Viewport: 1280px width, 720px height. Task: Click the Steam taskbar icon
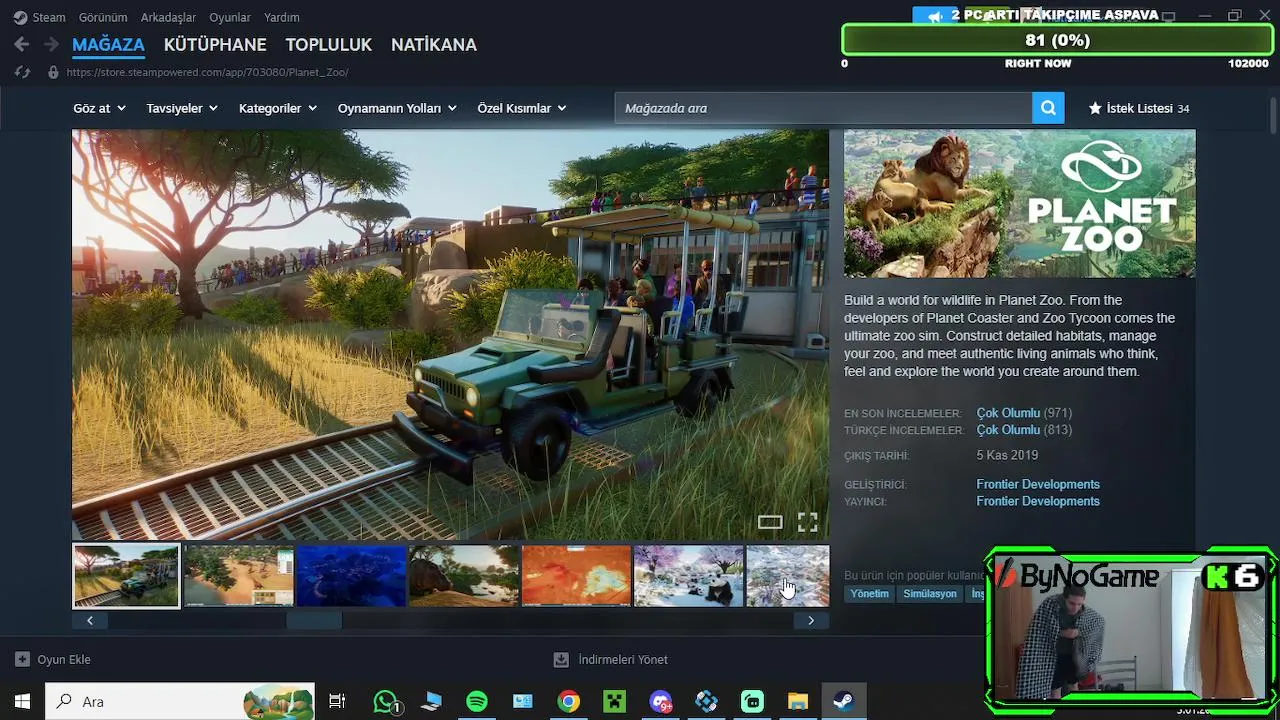(843, 701)
